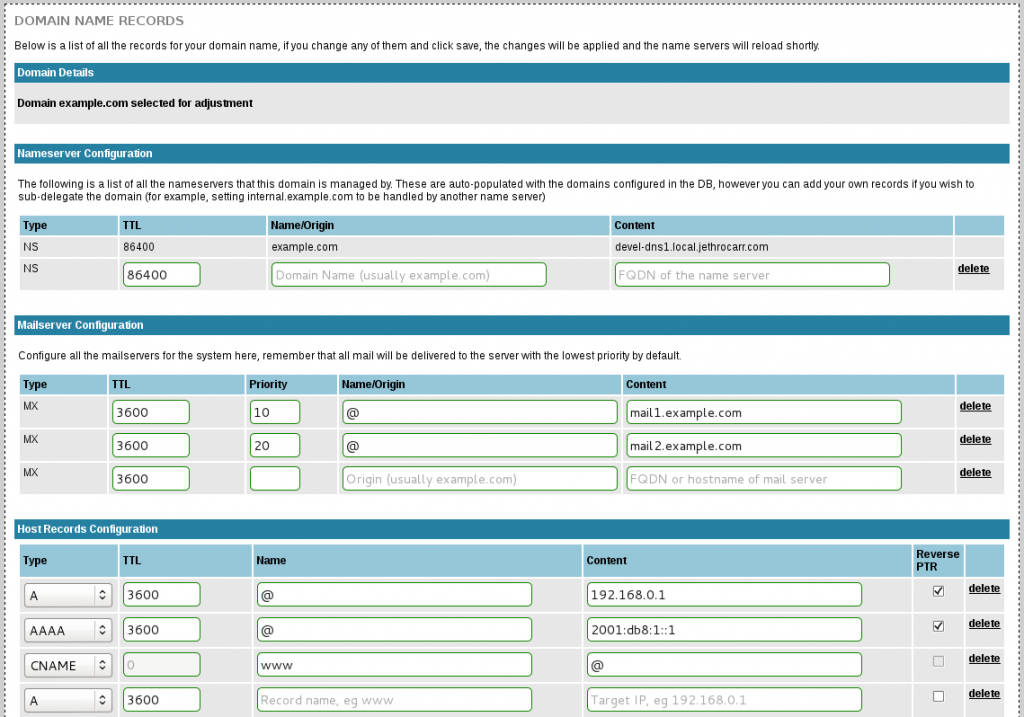Delete the 2001:db8:1::1 AAAA record
Viewport: 1024px width, 717px height.
tap(984, 623)
